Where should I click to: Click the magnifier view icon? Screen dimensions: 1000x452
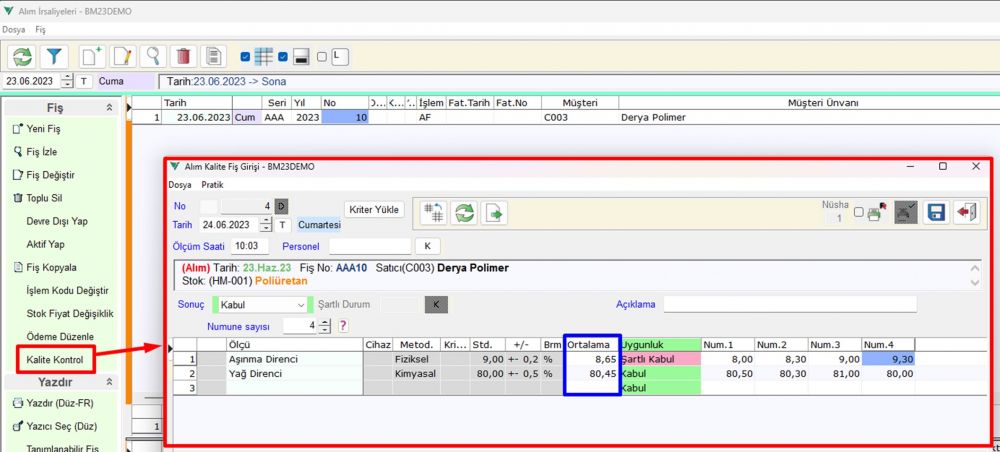(153, 57)
